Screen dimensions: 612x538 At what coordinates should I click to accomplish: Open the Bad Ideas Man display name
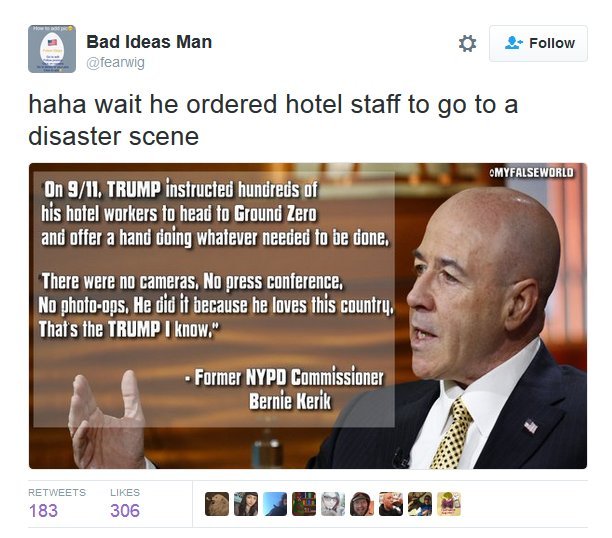click(149, 42)
